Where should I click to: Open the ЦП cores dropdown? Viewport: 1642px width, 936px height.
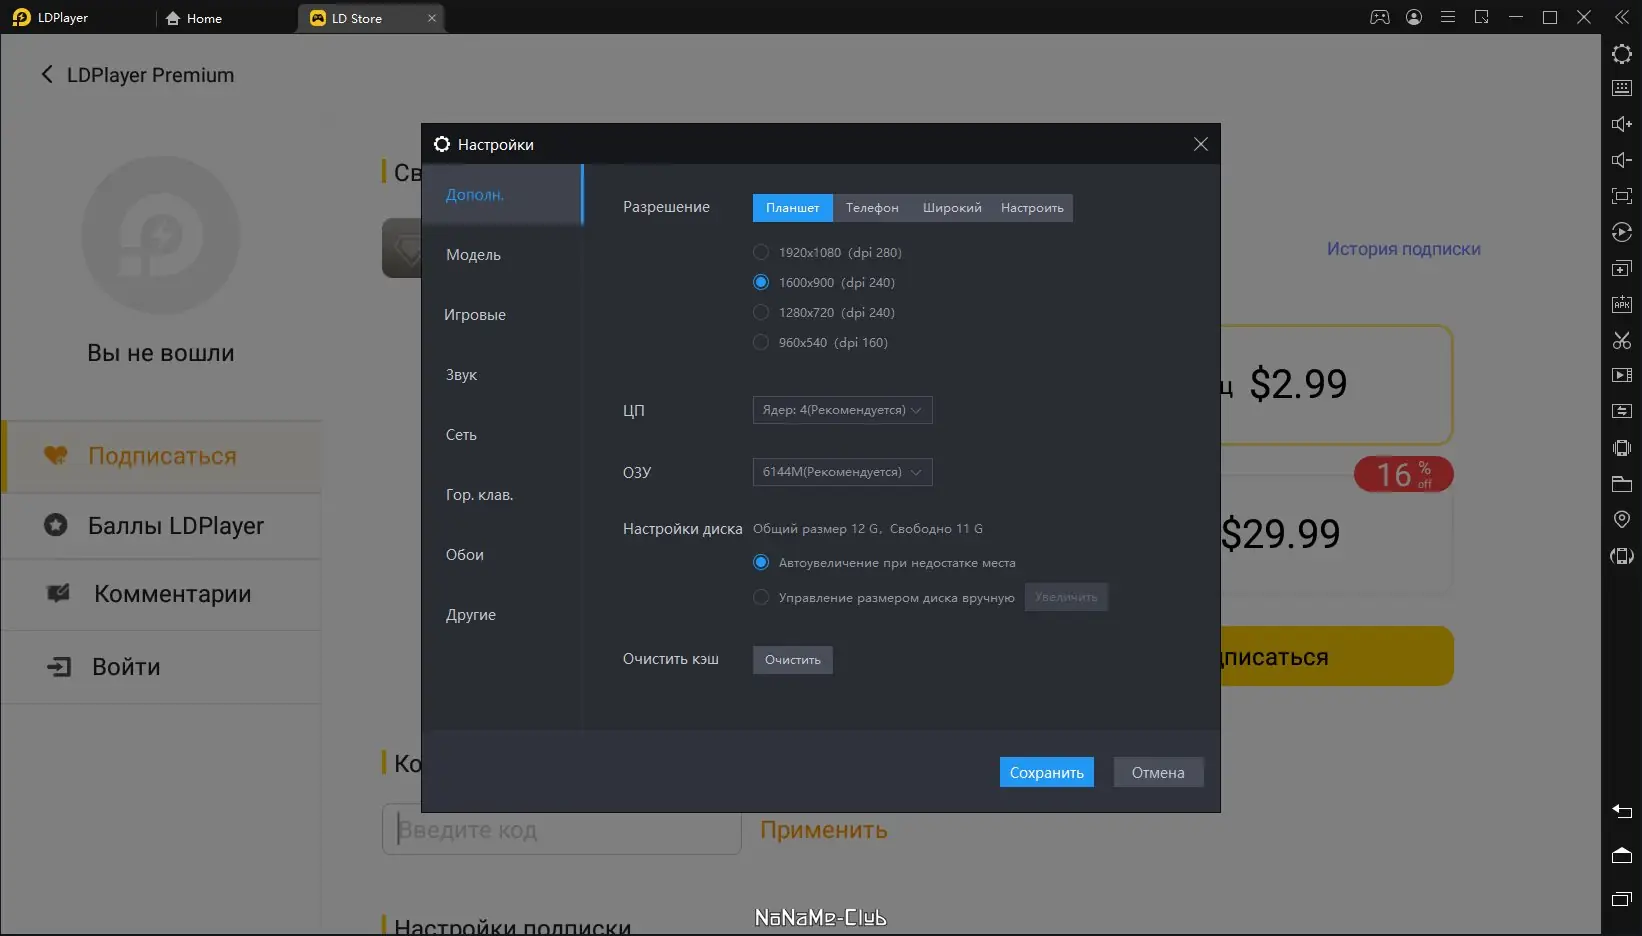tap(842, 410)
